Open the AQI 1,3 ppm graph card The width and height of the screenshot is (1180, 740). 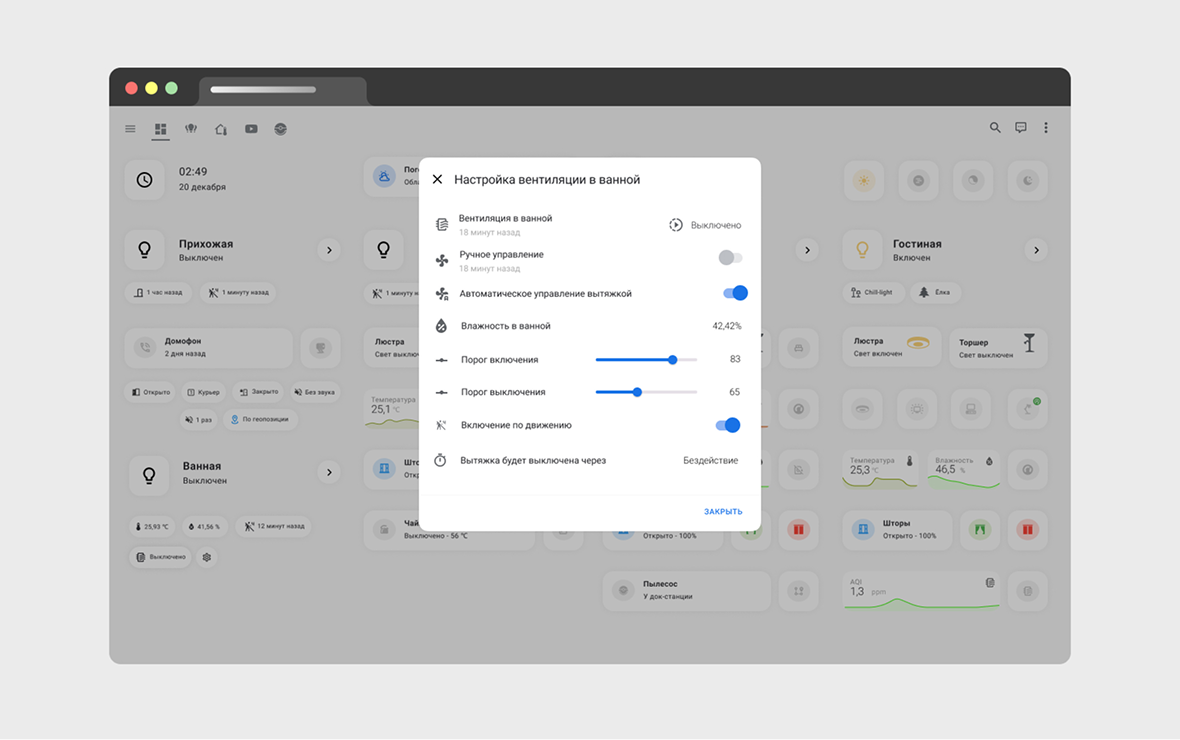click(921, 591)
